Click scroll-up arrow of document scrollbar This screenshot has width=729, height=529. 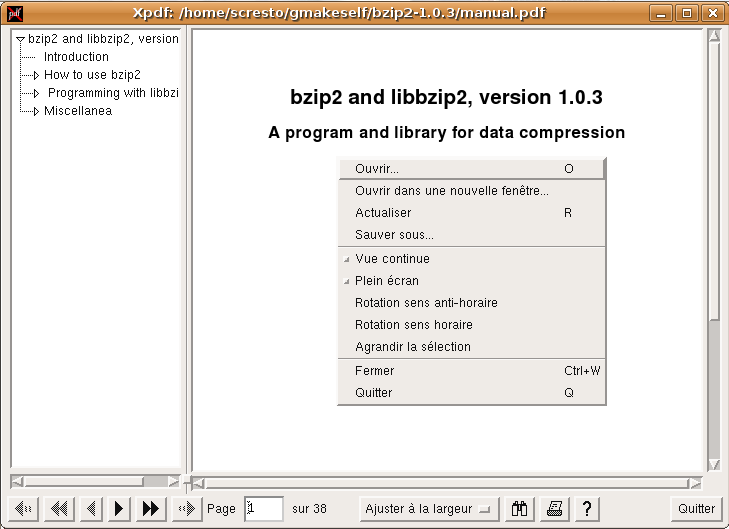(715, 35)
